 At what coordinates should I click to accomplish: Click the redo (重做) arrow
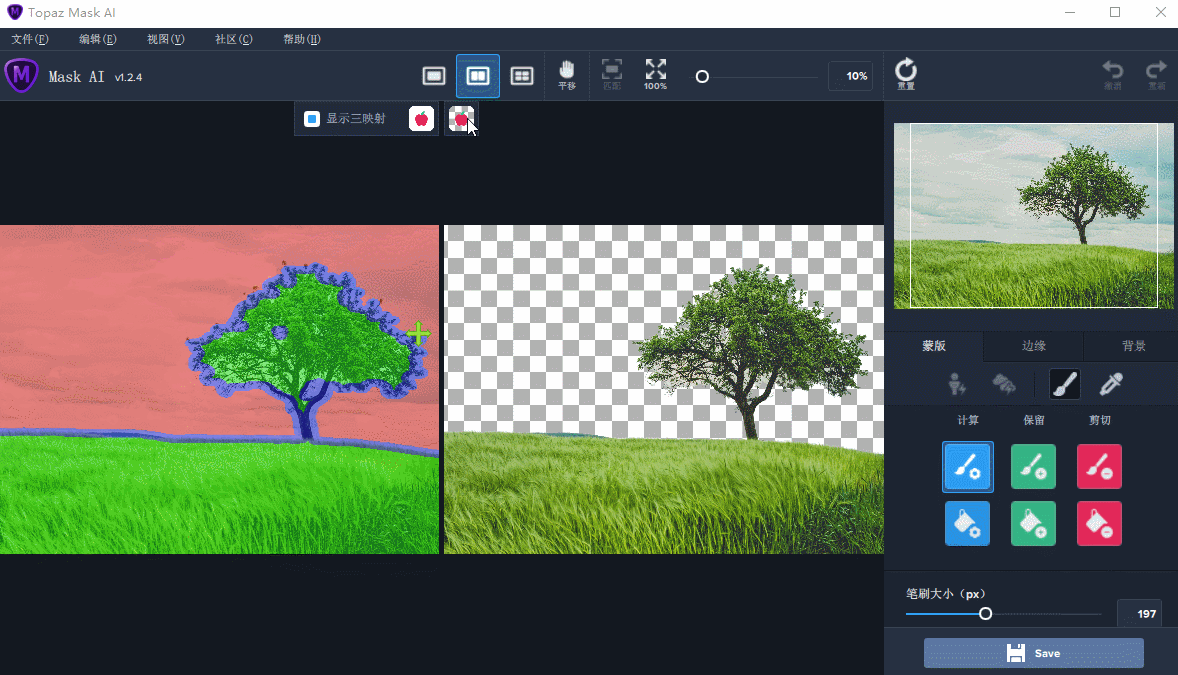click(x=1156, y=75)
